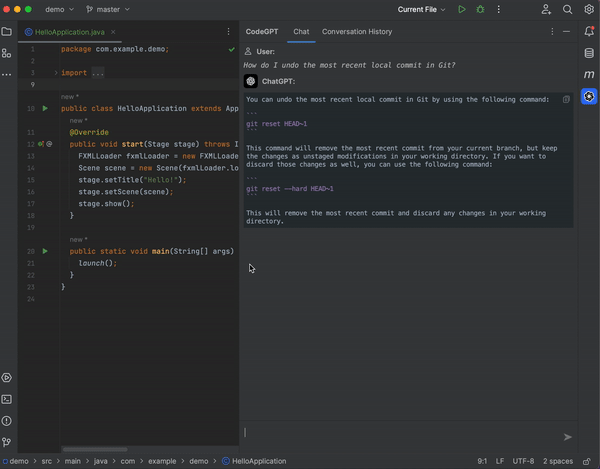Click the java breadcrumb
The image size is (600, 469).
[100, 461]
